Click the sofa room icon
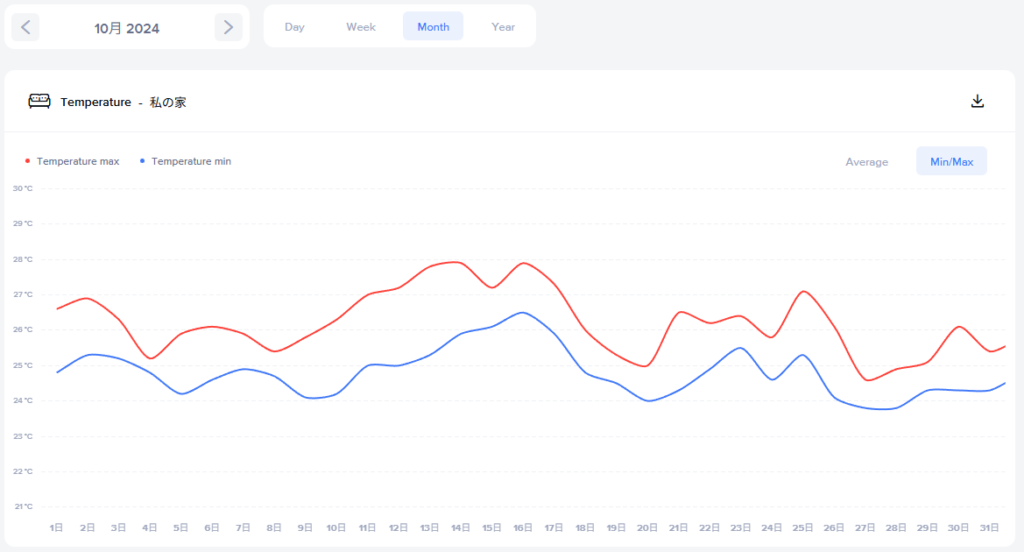The height and width of the screenshot is (552, 1024). [x=39, y=101]
